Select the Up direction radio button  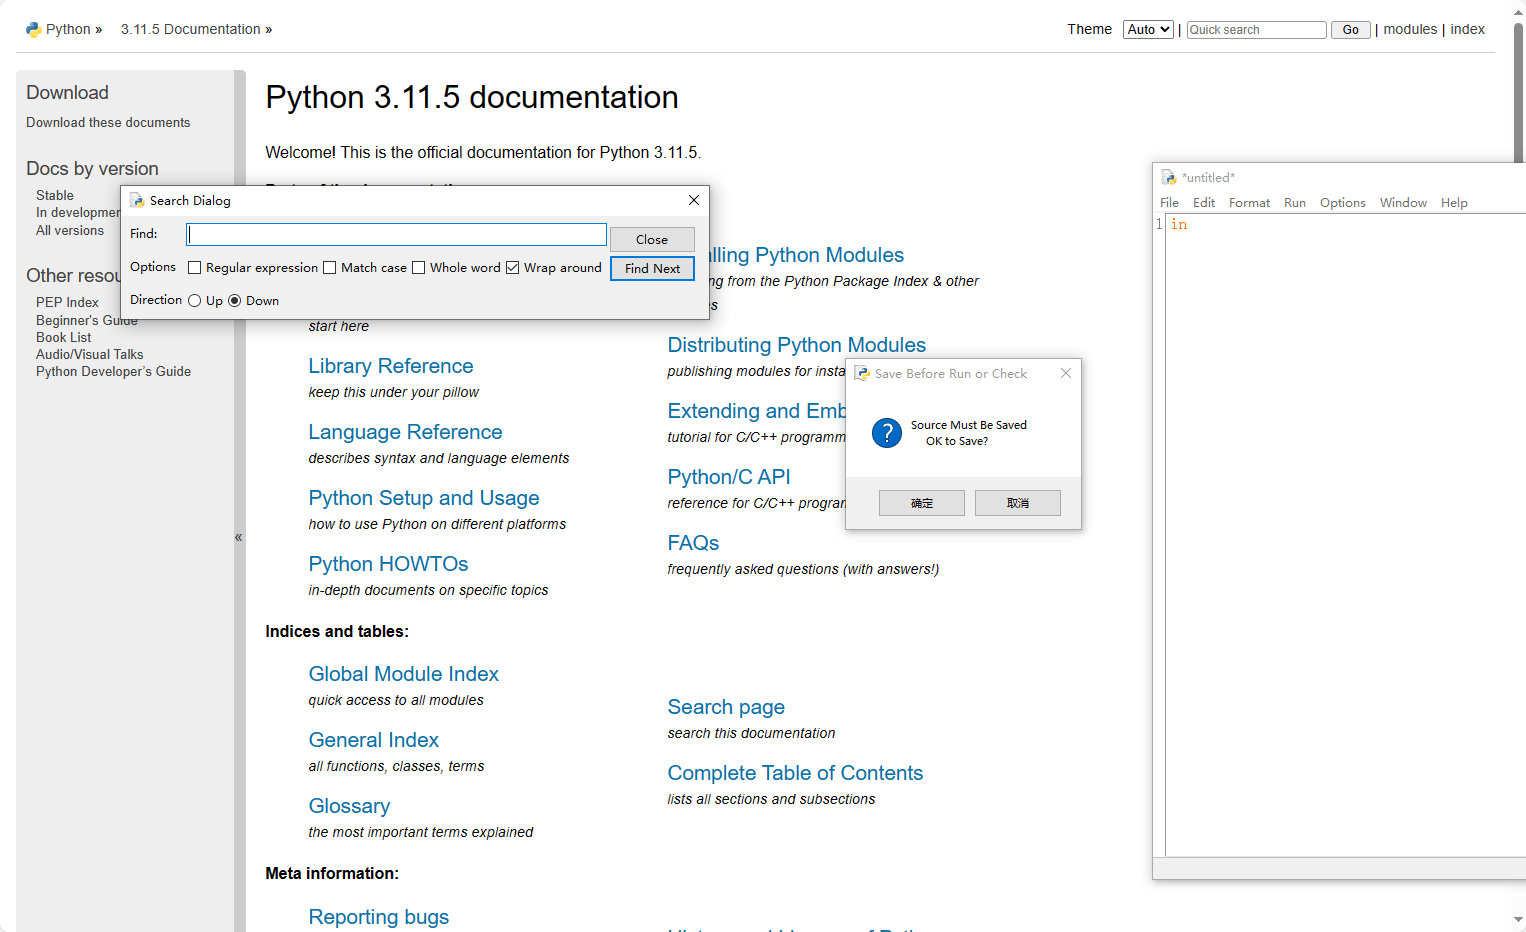195,301
